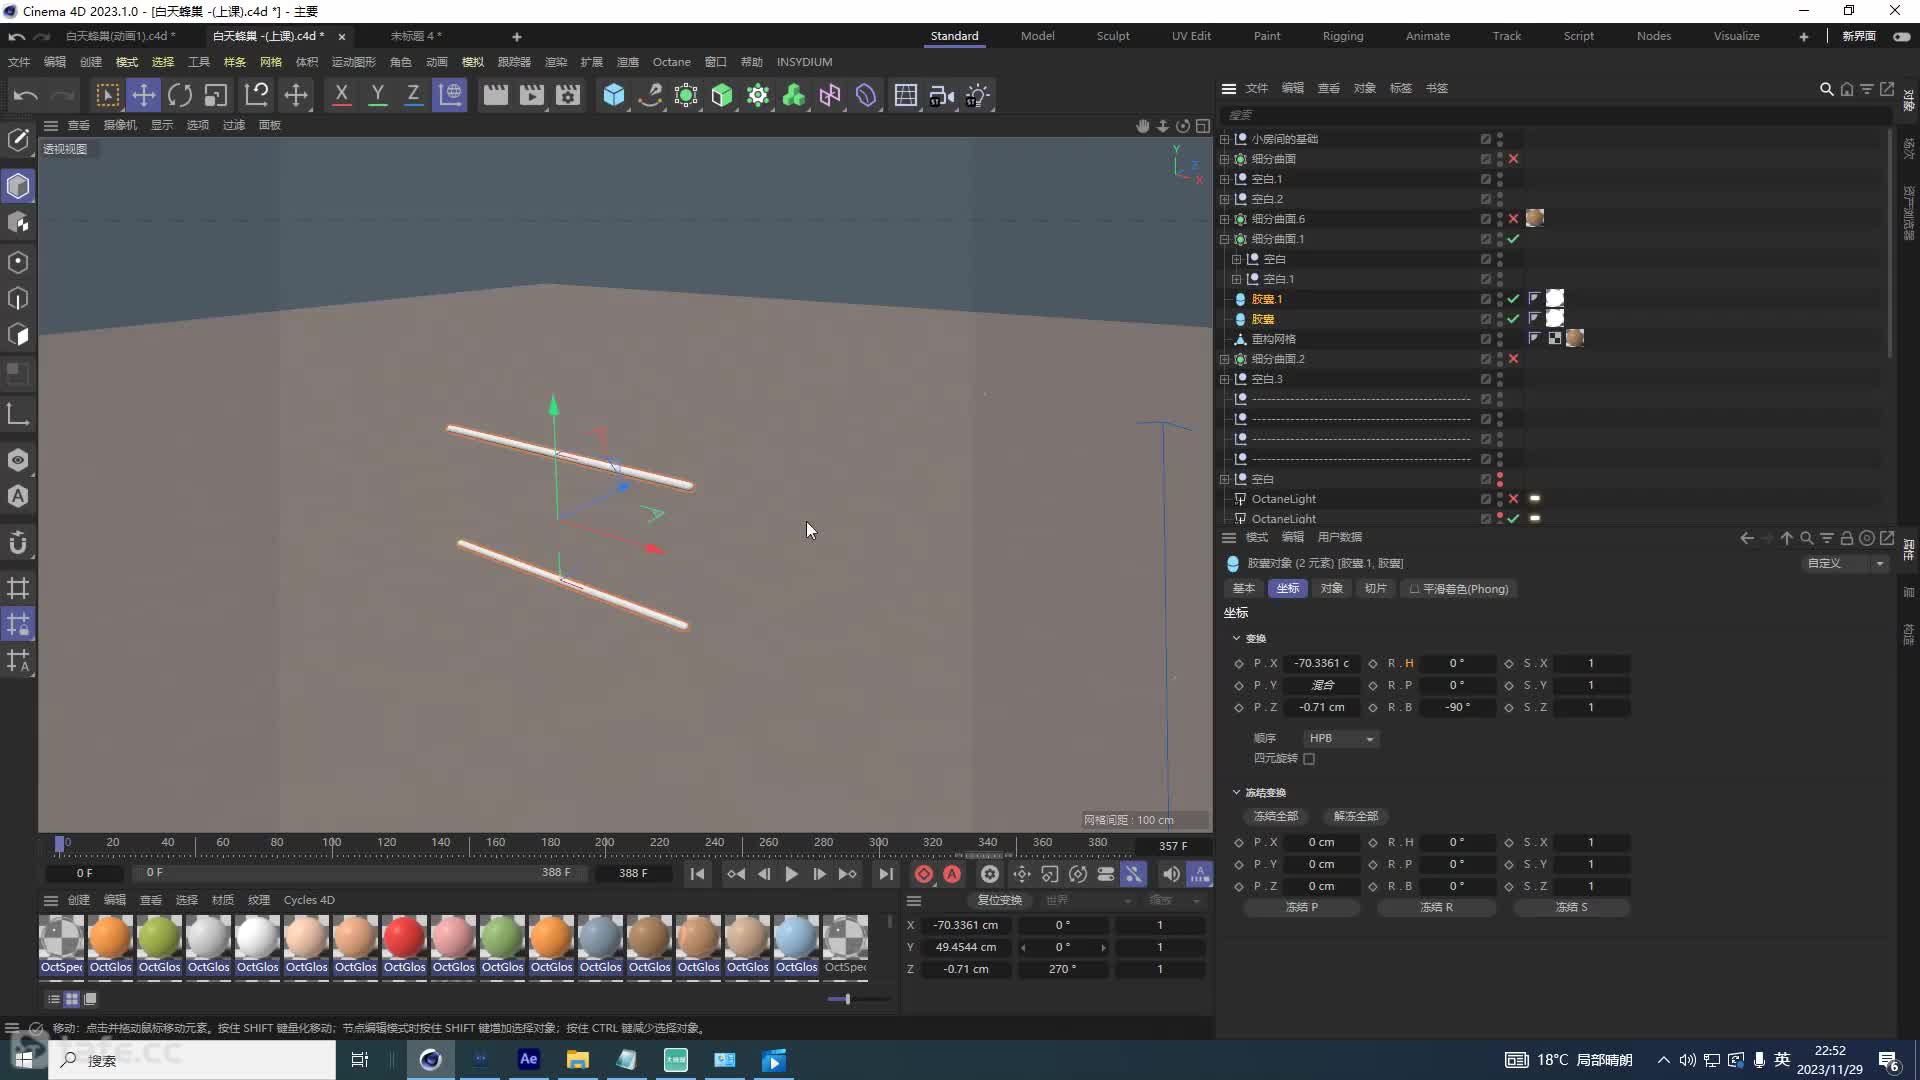The height and width of the screenshot is (1080, 1920).
Task: Enable the 四元旋转 checkbox
Action: 1309,759
